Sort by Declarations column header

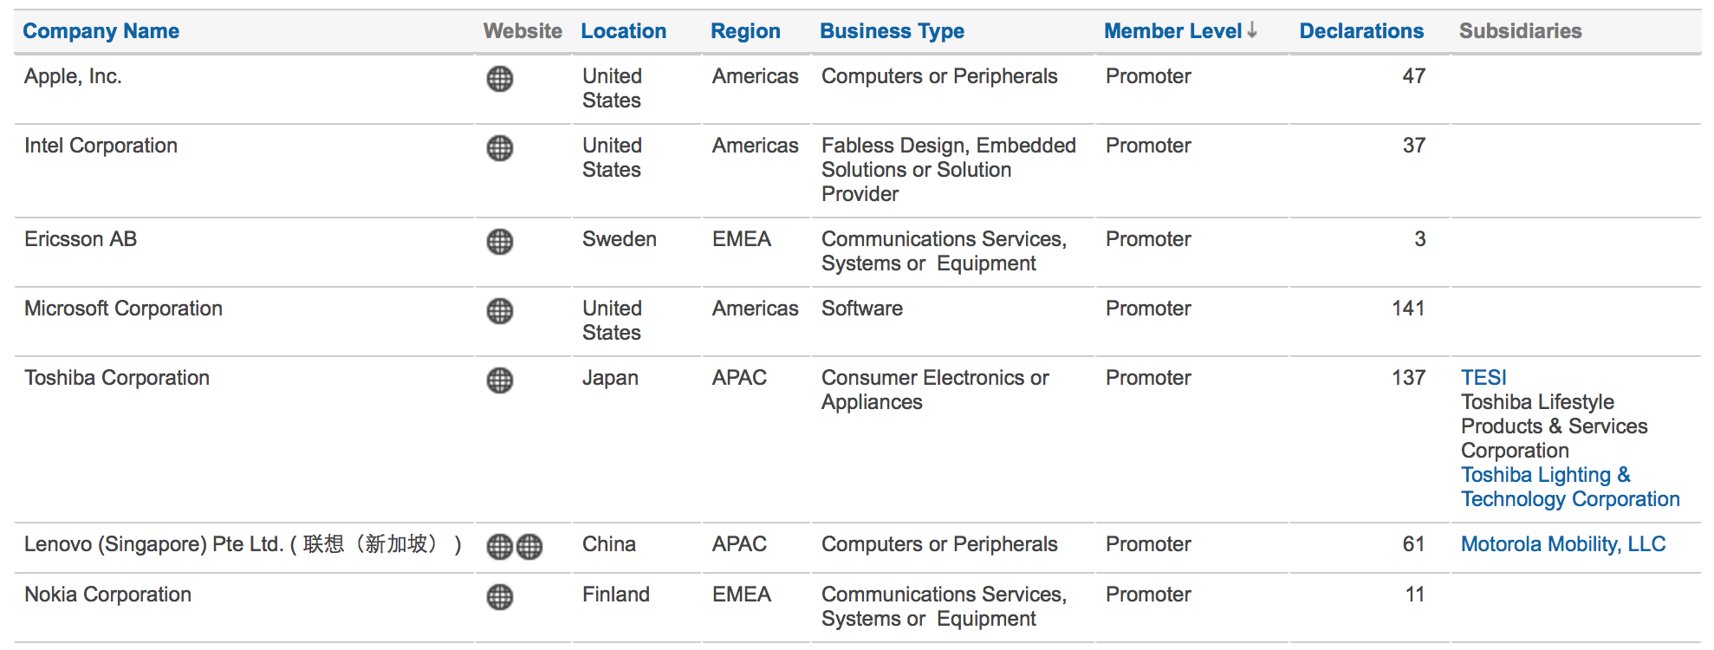point(1361,31)
